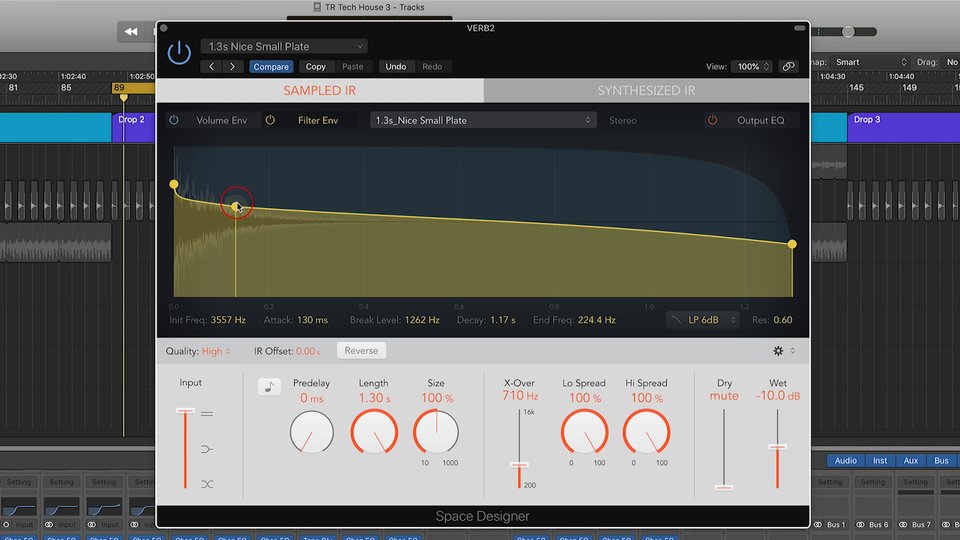Click the End Freq 224.4 Hz value
The height and width of the screenshot is (540, 960).
[596, 320]
